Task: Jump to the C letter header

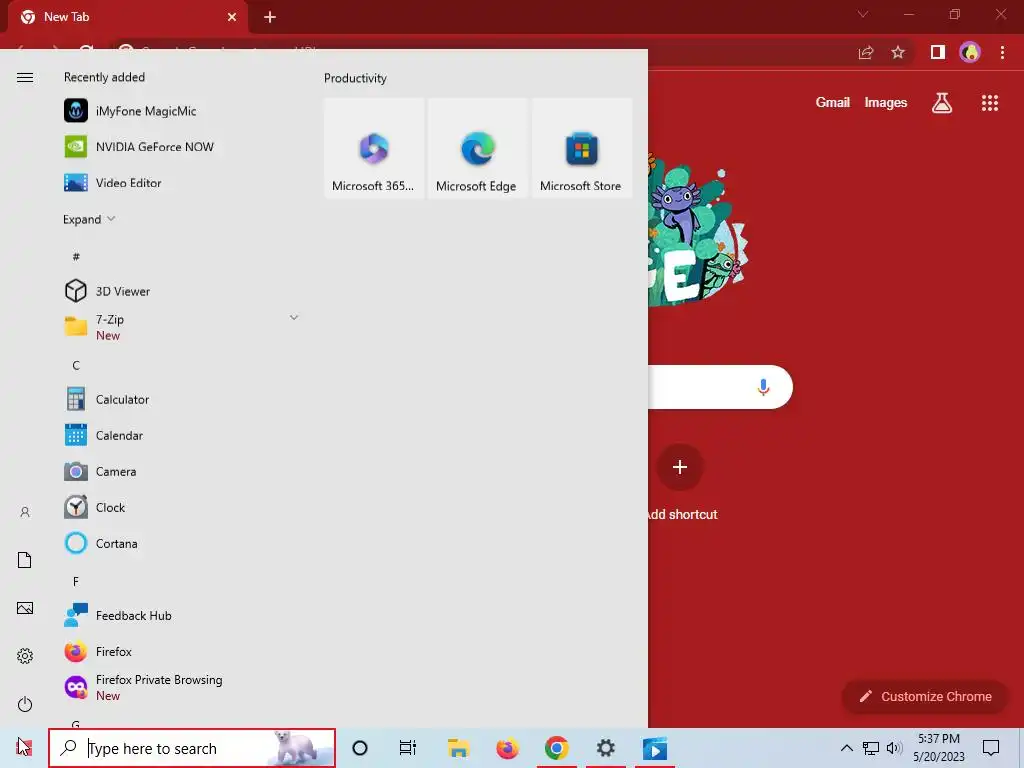Action: (76, 365)
